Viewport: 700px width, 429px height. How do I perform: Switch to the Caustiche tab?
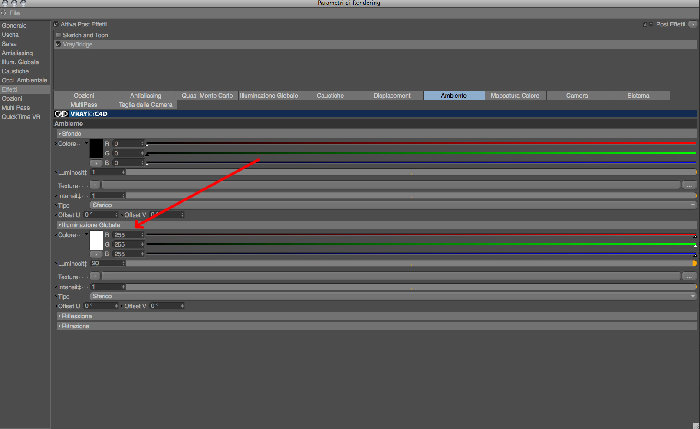click(x=330, y=96)
